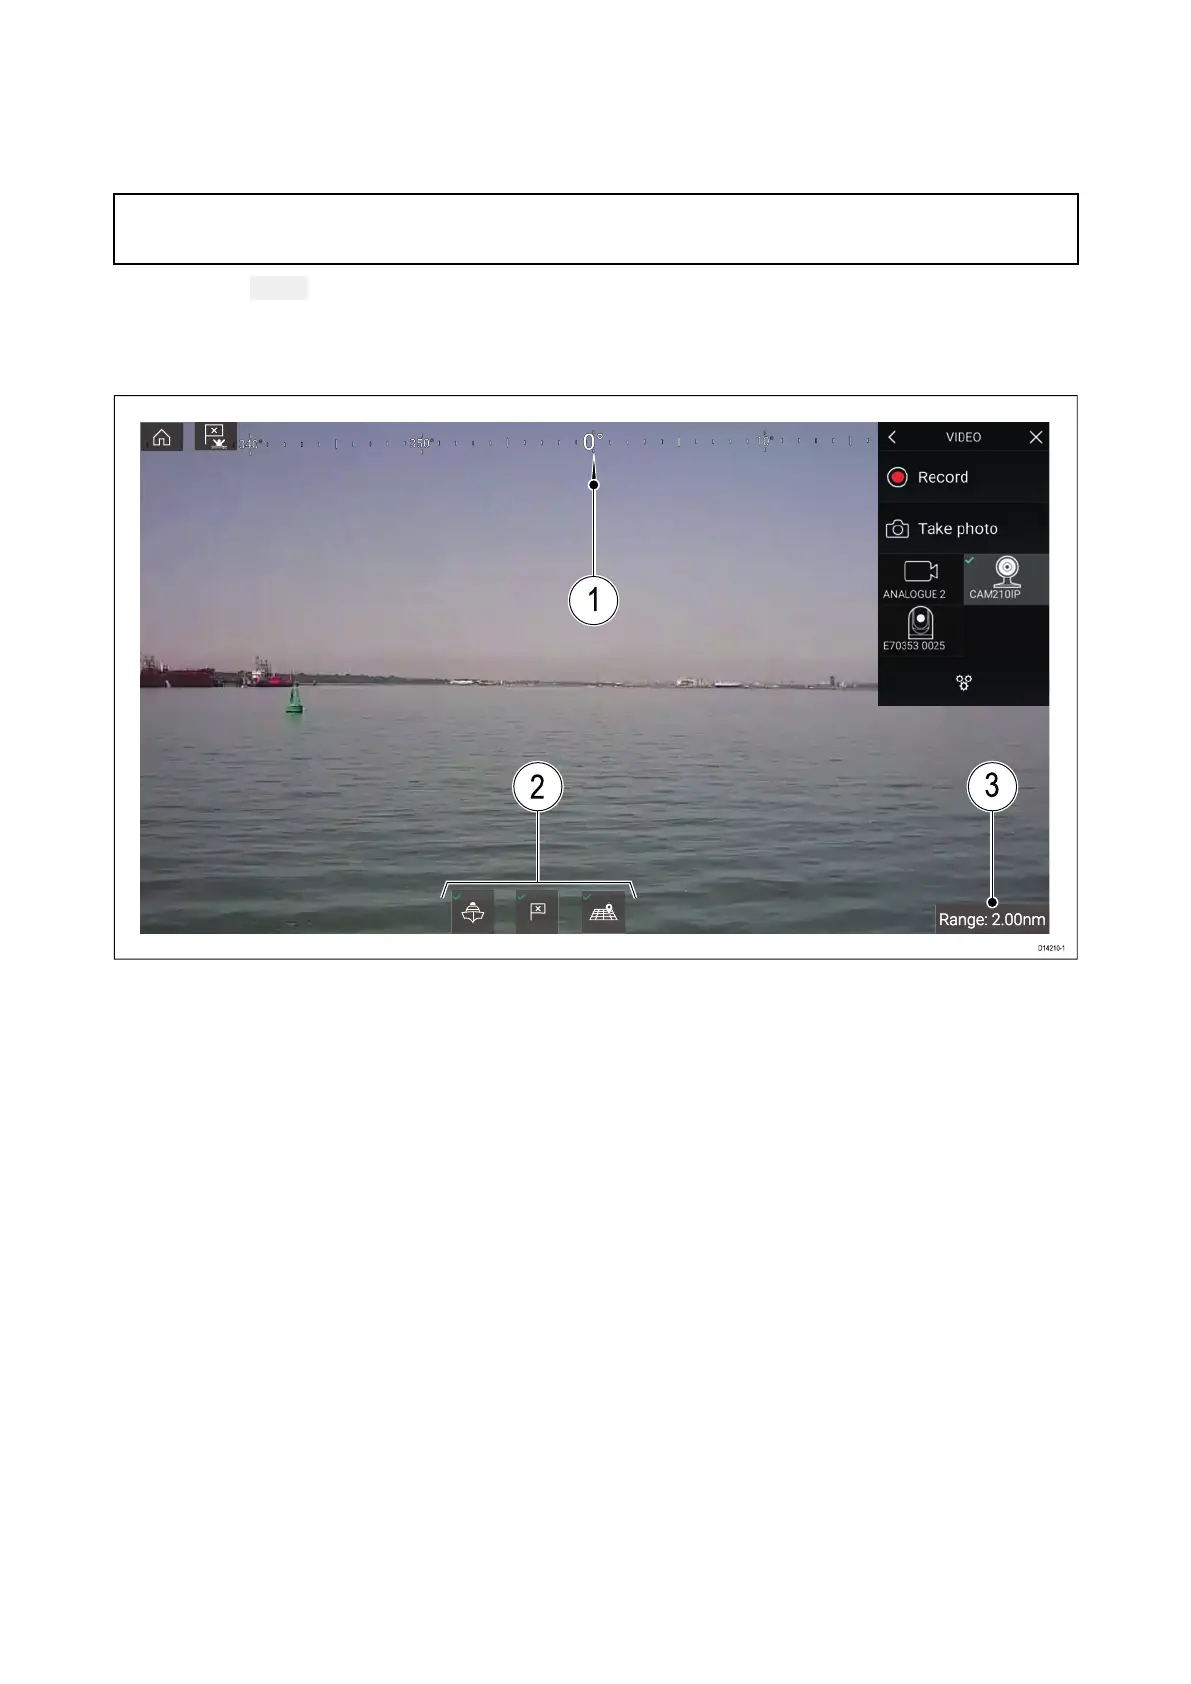The height and width of the screenshot is (1684, 1191).
Task: Open video settings gear cluster icon
Action: (x=964, y=683)
